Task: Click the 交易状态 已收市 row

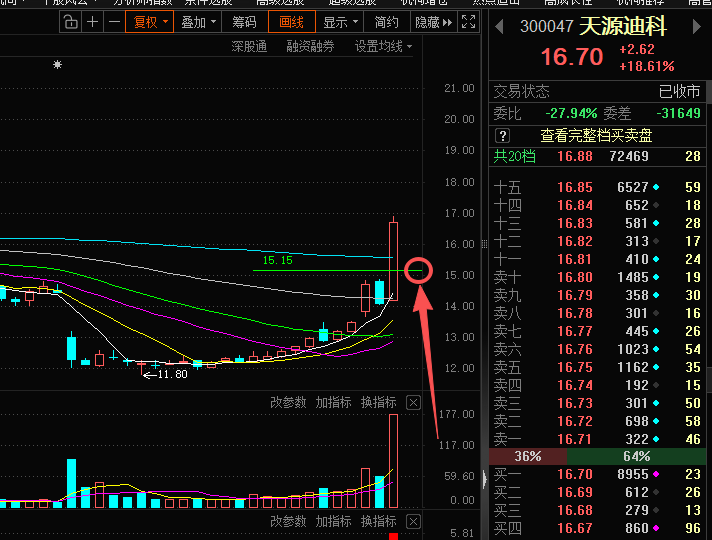Action: tap(597, 91)
